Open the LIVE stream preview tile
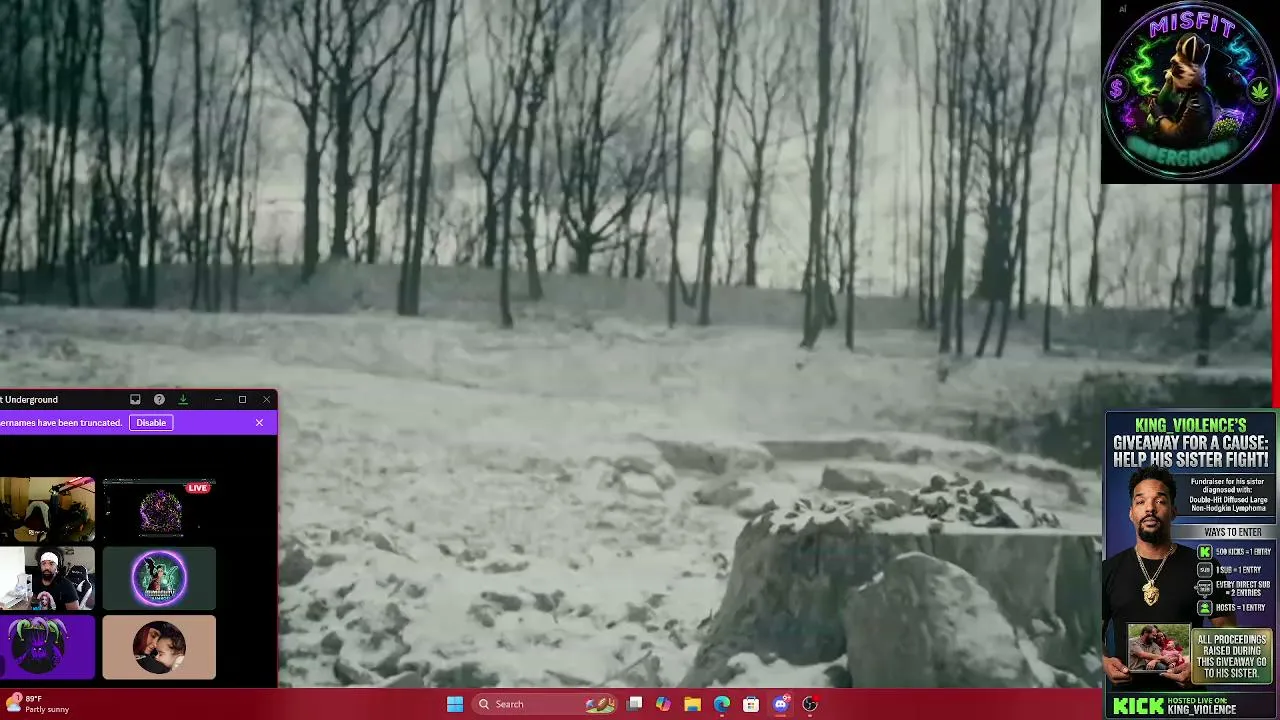The height and width of the screenshot is (720, 1280). point(159,509)
